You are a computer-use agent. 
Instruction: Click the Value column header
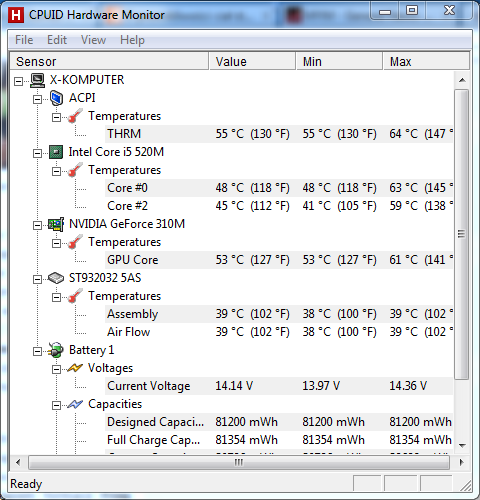pos(252,61)
